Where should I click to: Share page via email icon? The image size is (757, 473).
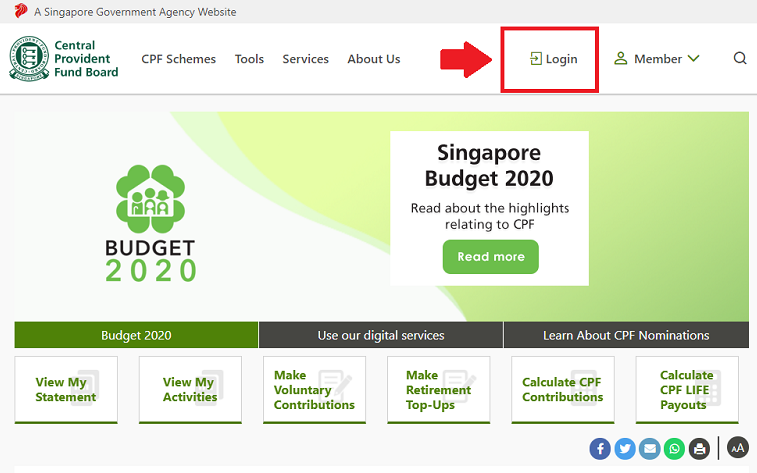tap(650, 449)
